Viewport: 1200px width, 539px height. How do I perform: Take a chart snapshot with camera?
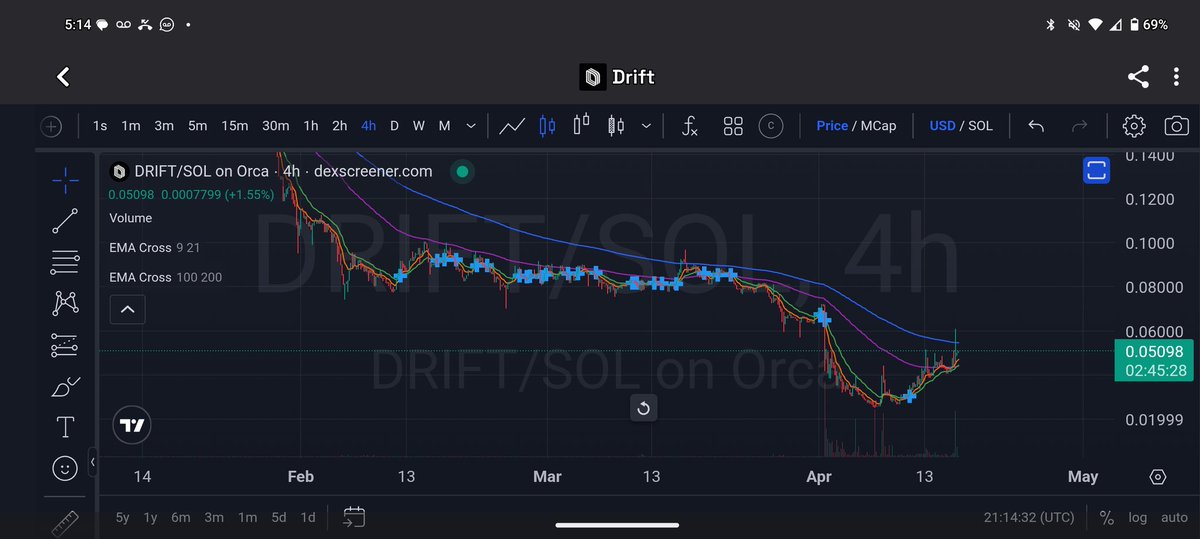pos(1176,126)
